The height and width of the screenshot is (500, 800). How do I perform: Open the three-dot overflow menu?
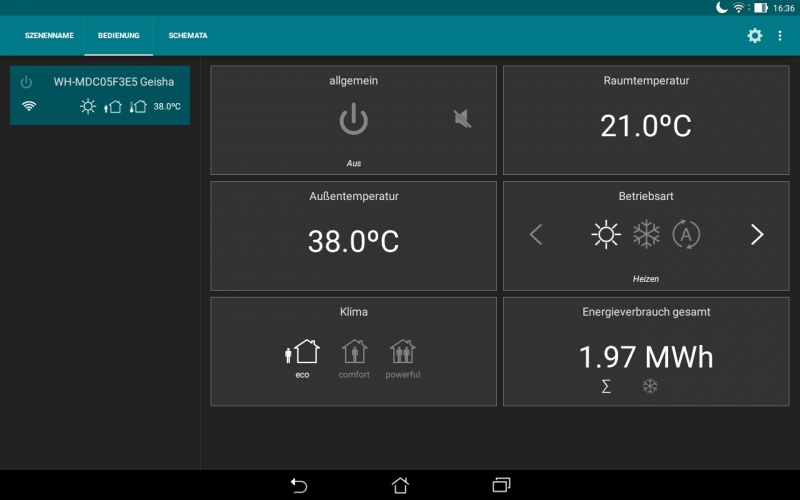click(780, 36)
